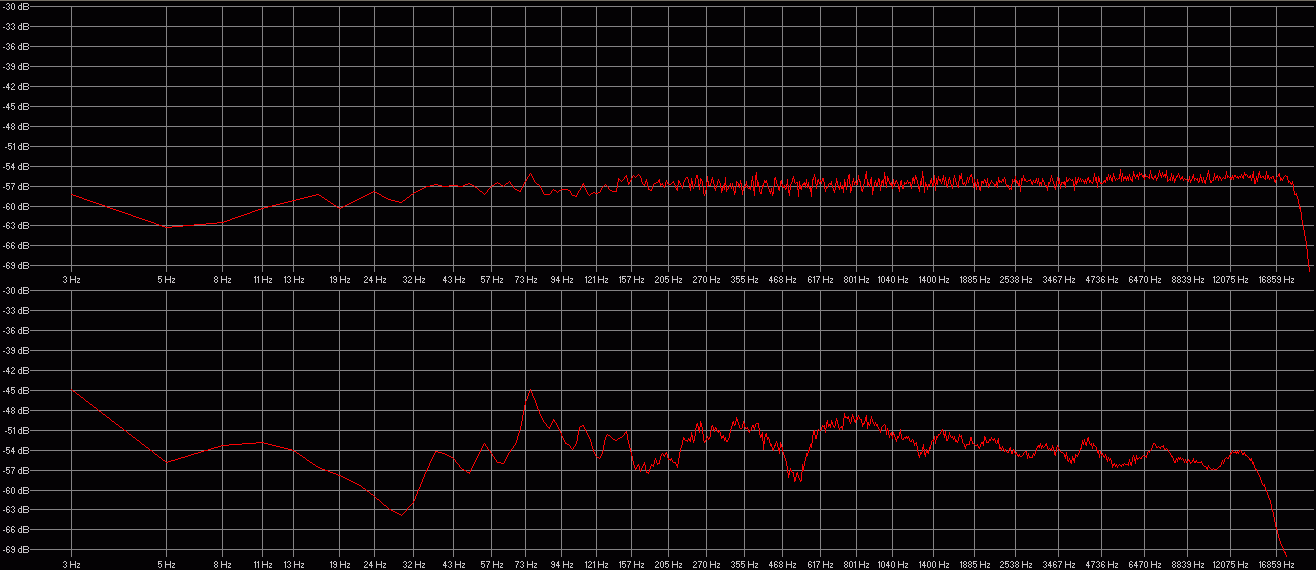Click the -51 dB label of the upper graph
The image size is (1316, 570).
click(x=16, y=147)
